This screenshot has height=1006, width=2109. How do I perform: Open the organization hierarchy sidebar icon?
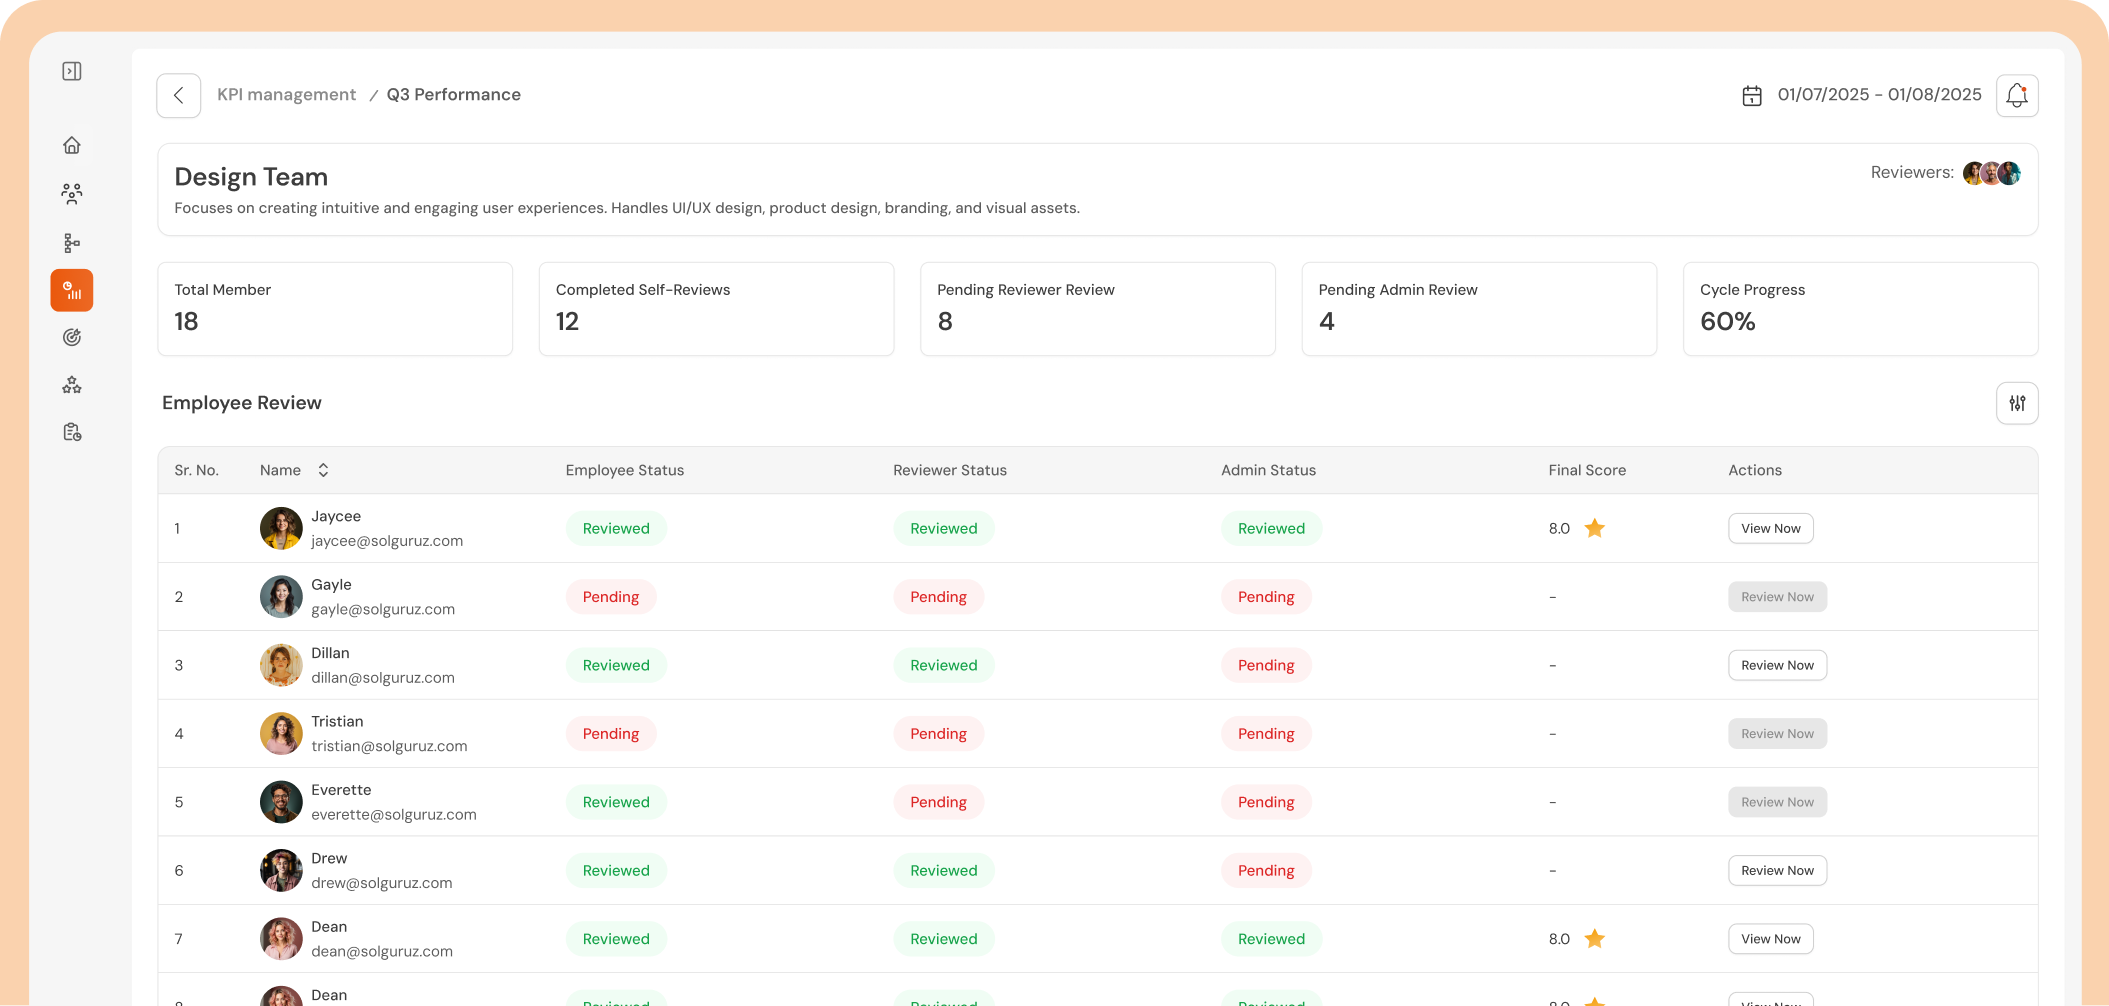click(x=72, y=243)
